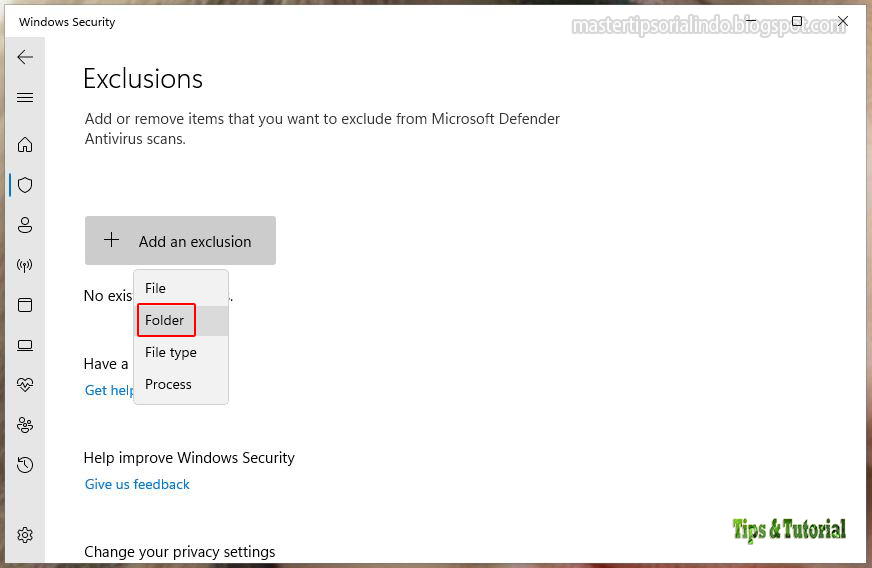Click the Help improve Windows Security heading

pyautogui.click(x=189, y=458)
